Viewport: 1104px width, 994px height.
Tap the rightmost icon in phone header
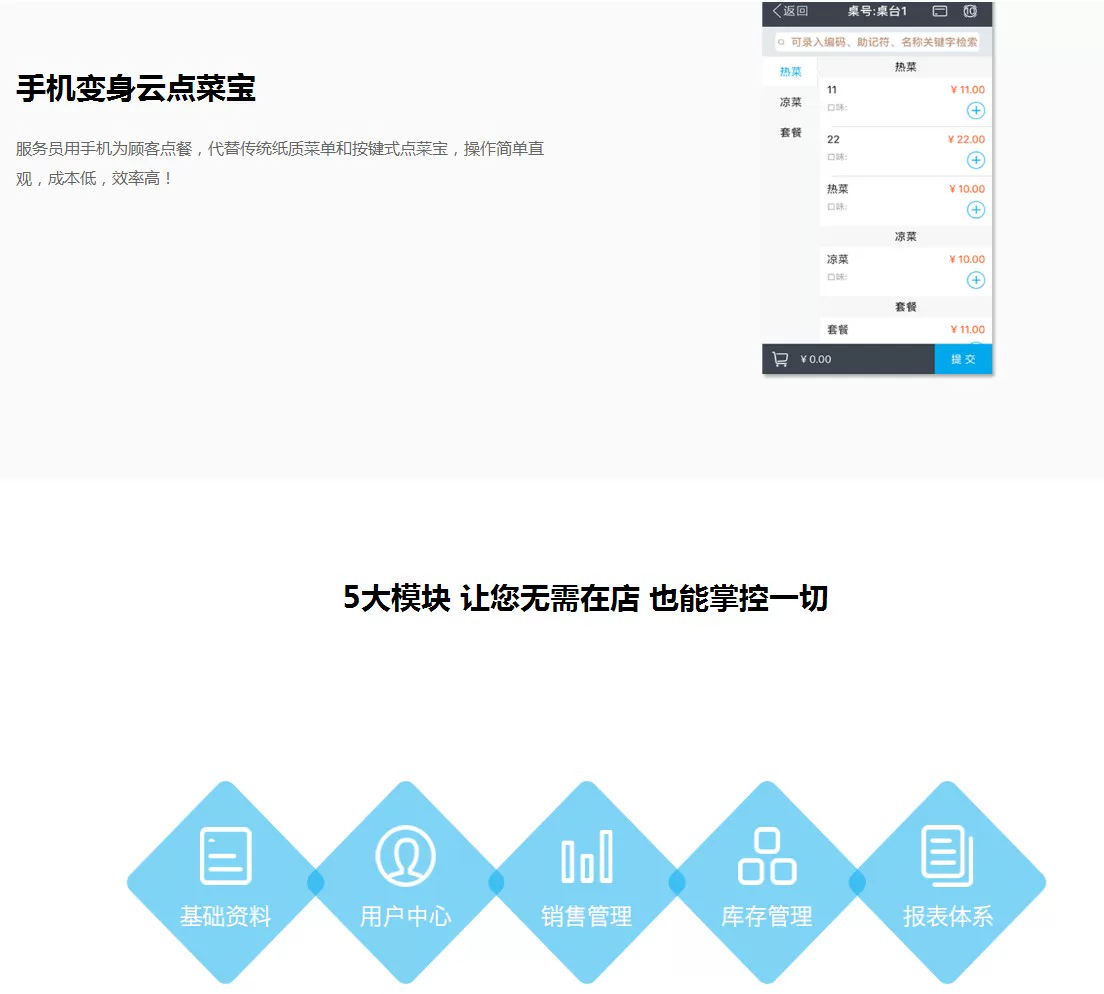970,11
